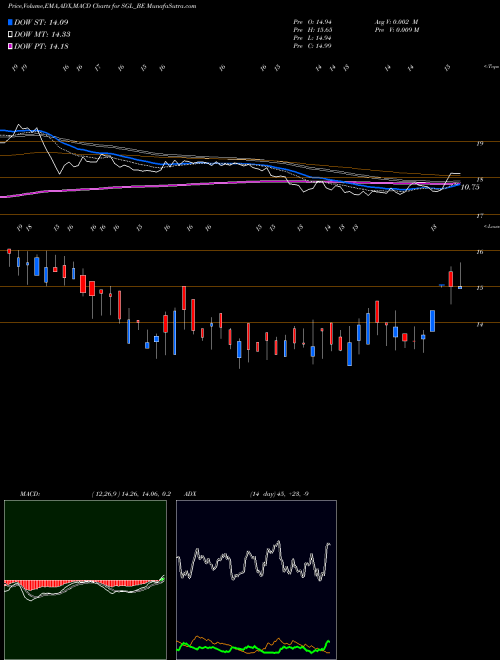Open the green MACD histogram panel

[x=85, y=580]
